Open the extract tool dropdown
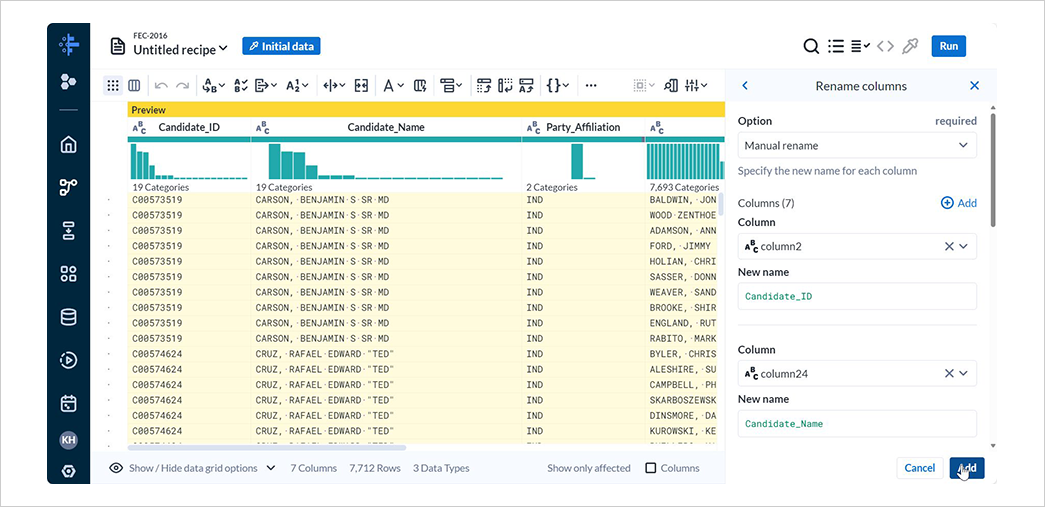The image size is (1045, 507). (267, 85)
